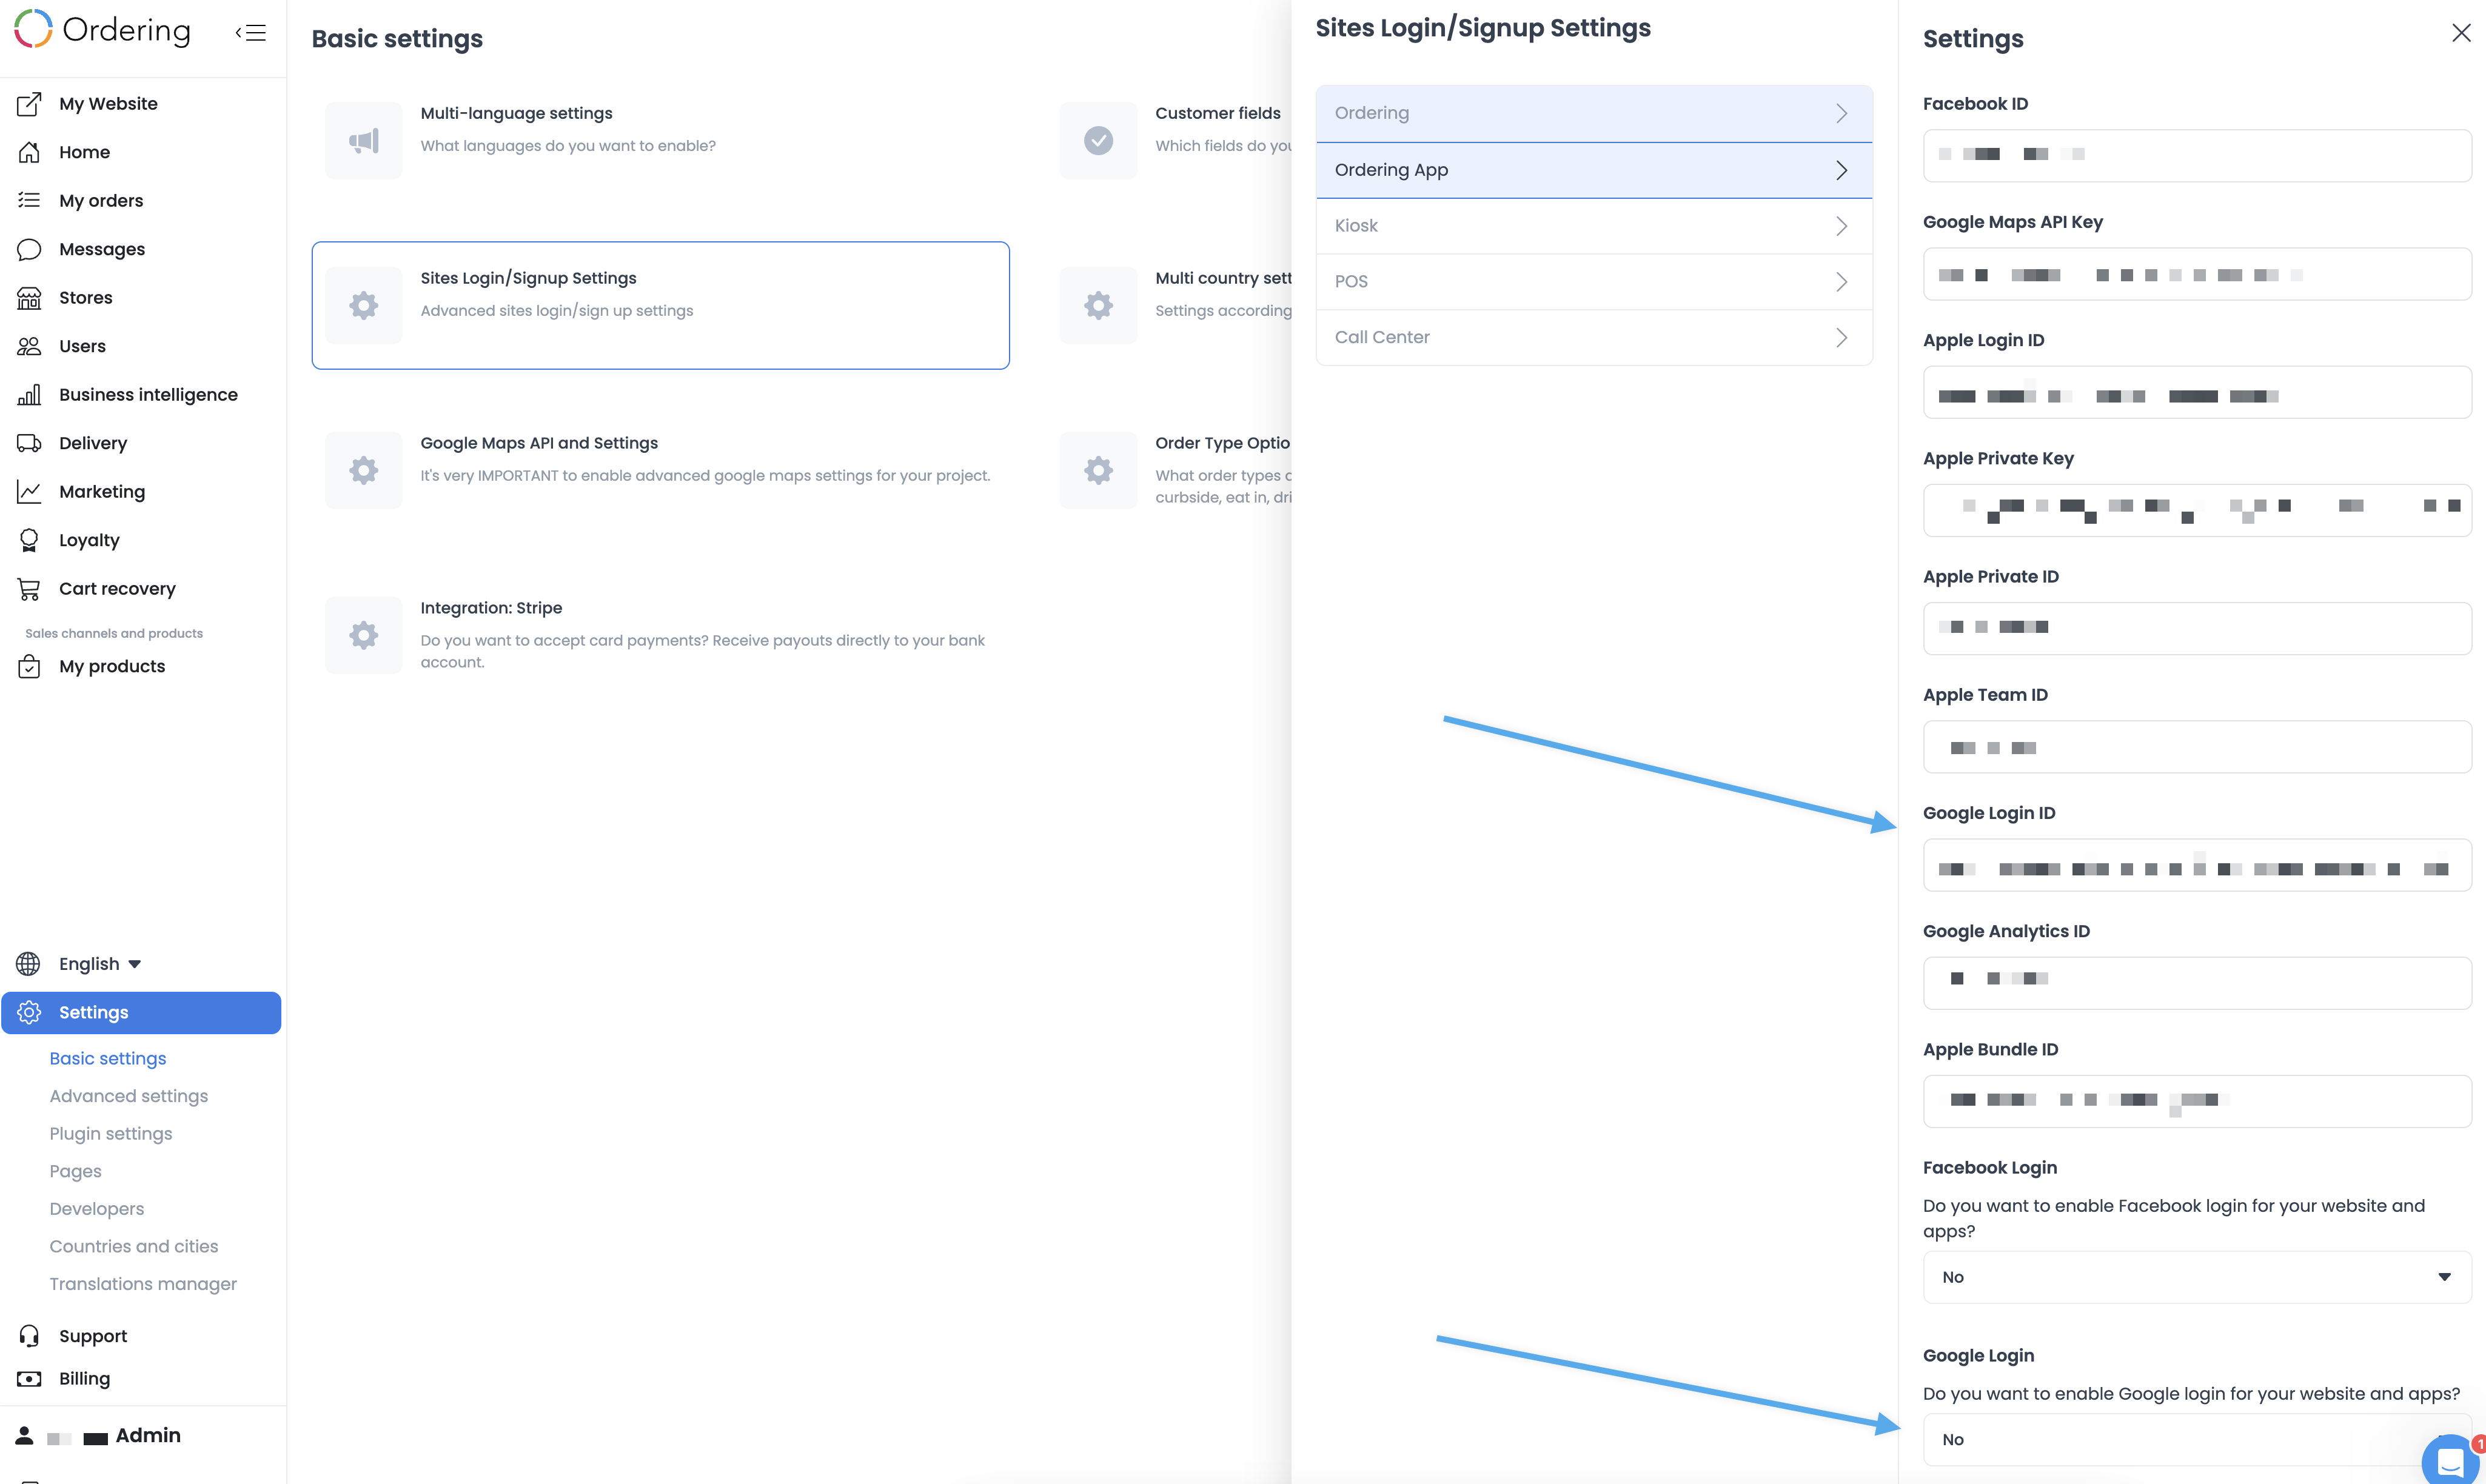Expand the Ordering App site row
This screenshot has width=2486, height=1484.
tap(1594, 170)
